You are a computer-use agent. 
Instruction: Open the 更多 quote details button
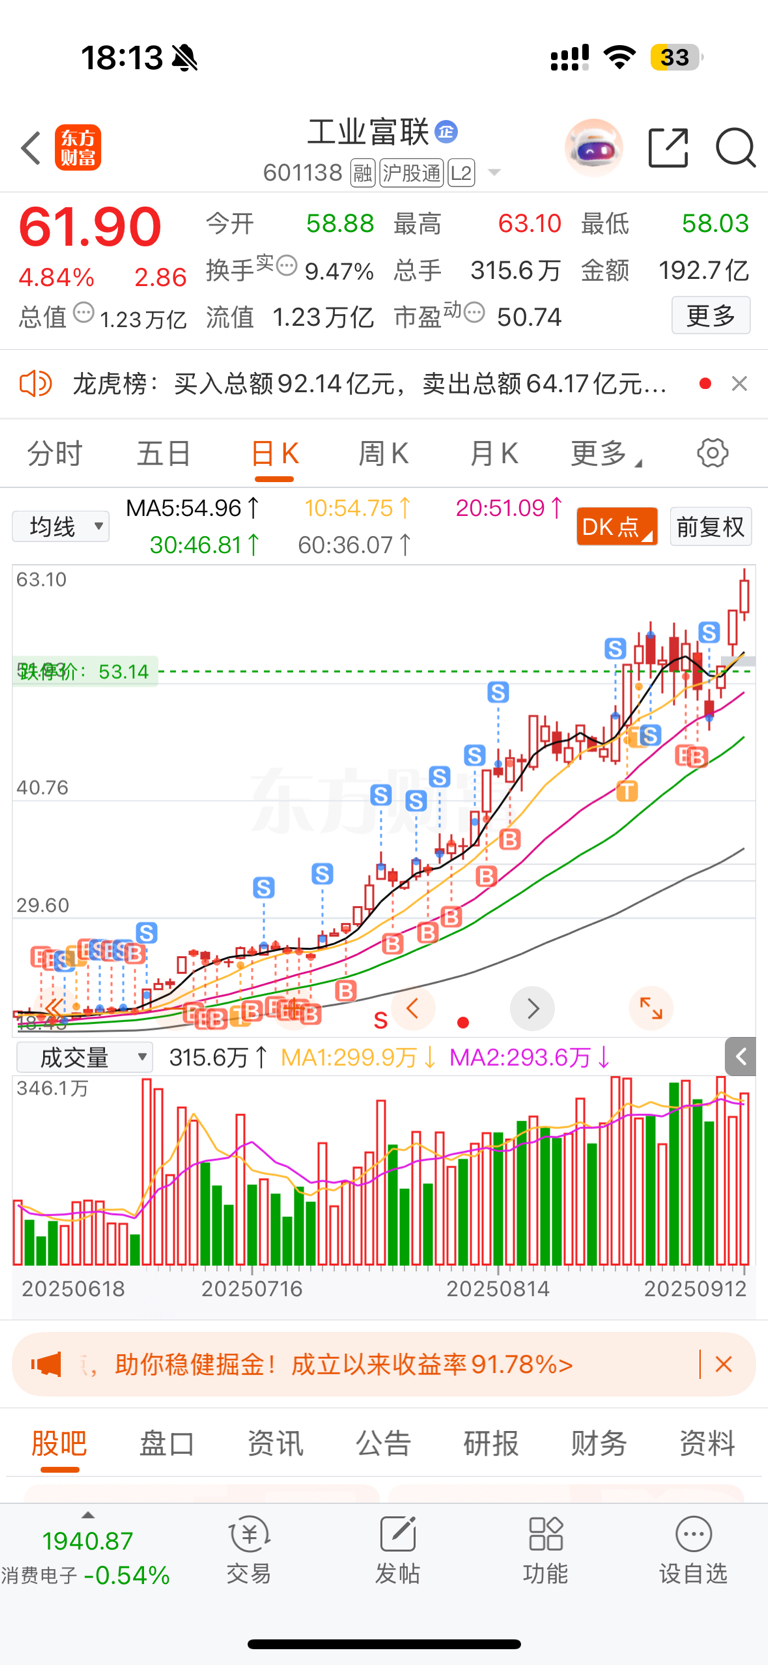click(x=711, y=316)
